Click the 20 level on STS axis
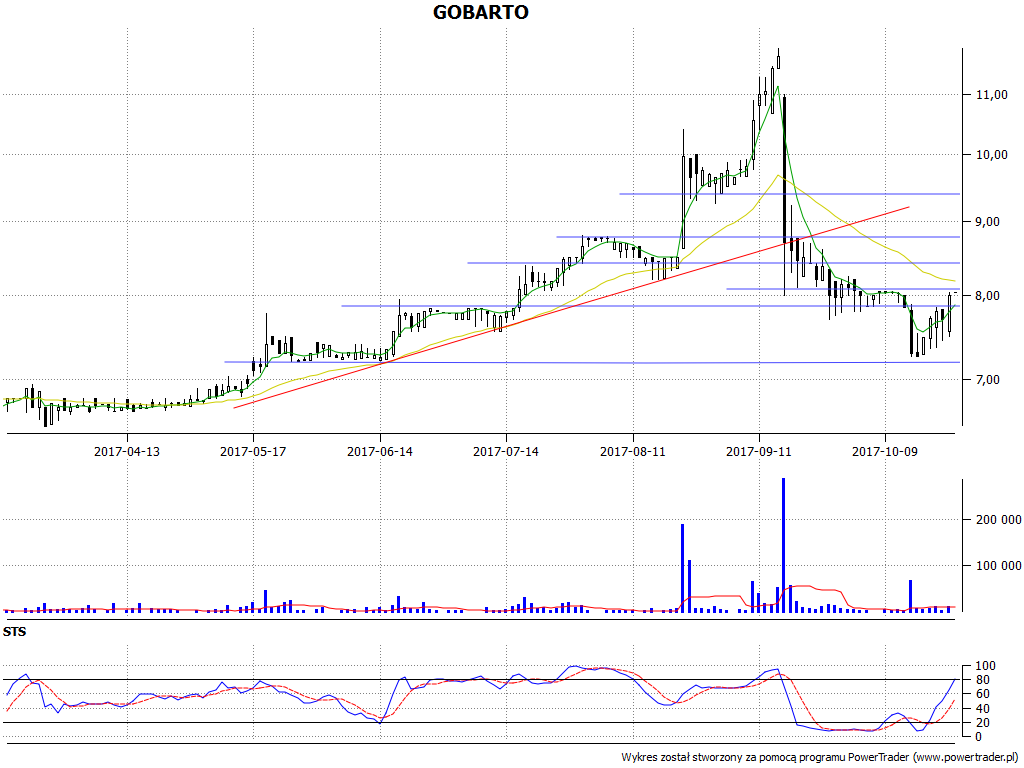The image size is (1024, 768). pos(982,723)
